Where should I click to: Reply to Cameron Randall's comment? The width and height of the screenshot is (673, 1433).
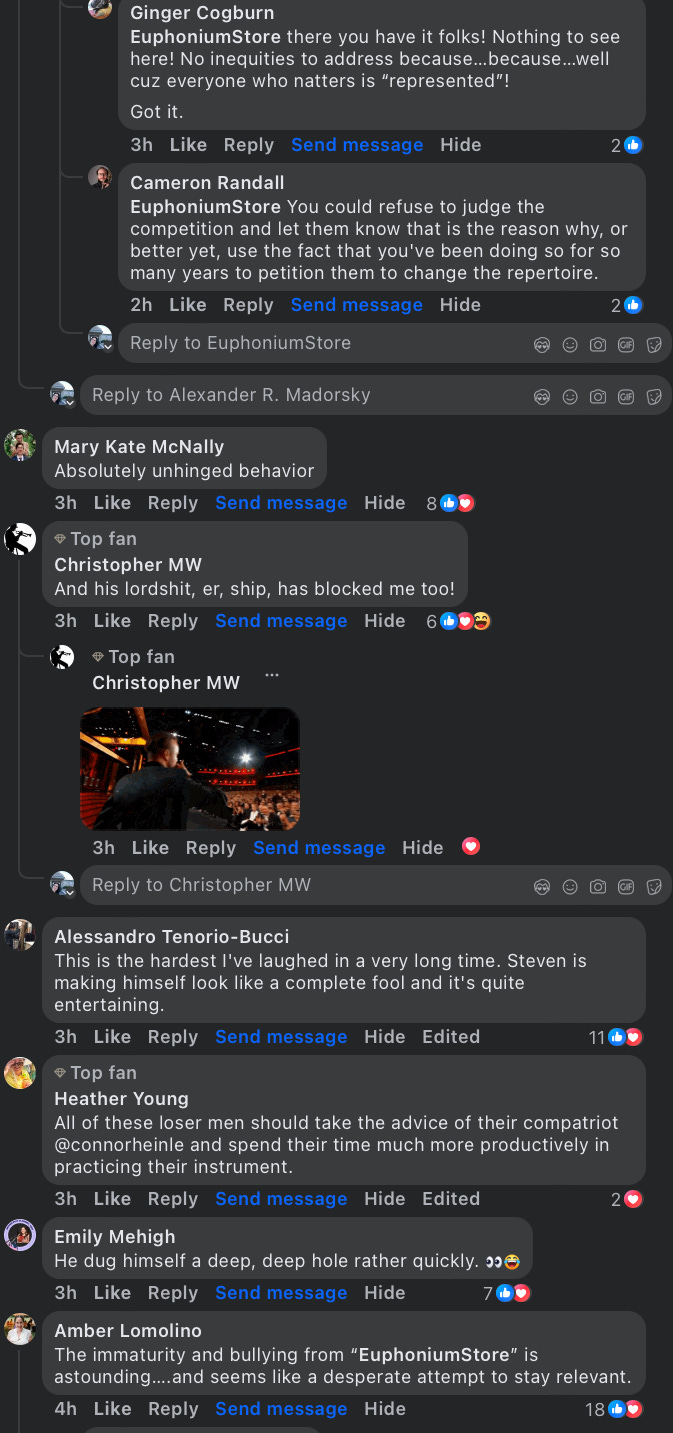tap(248, 305)
